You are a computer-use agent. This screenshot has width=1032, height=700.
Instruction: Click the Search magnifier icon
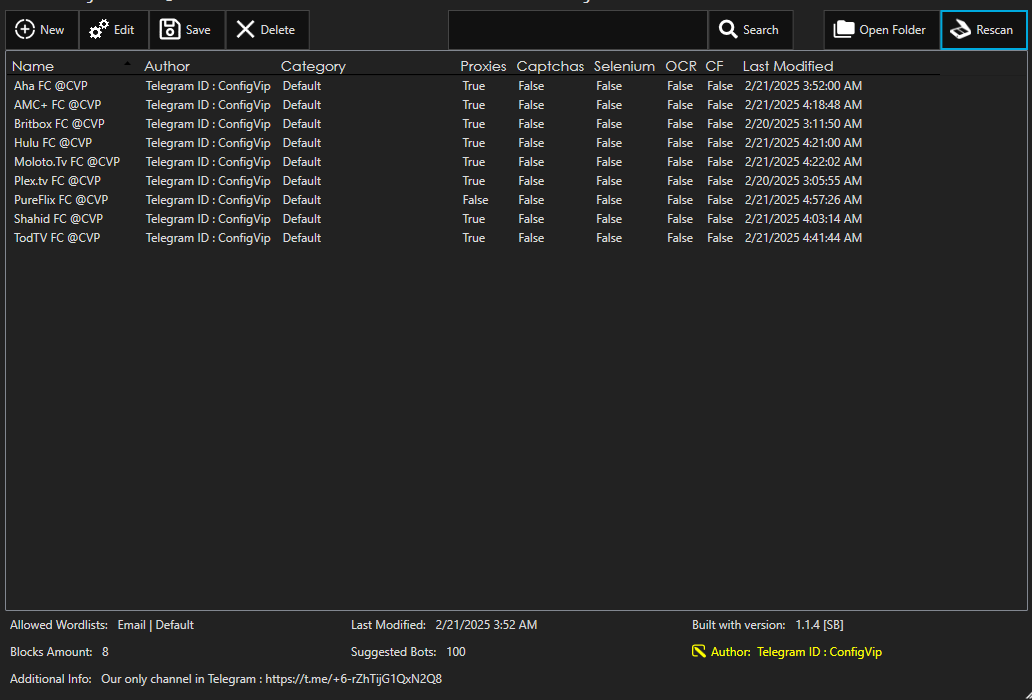(x=729, y=30)
